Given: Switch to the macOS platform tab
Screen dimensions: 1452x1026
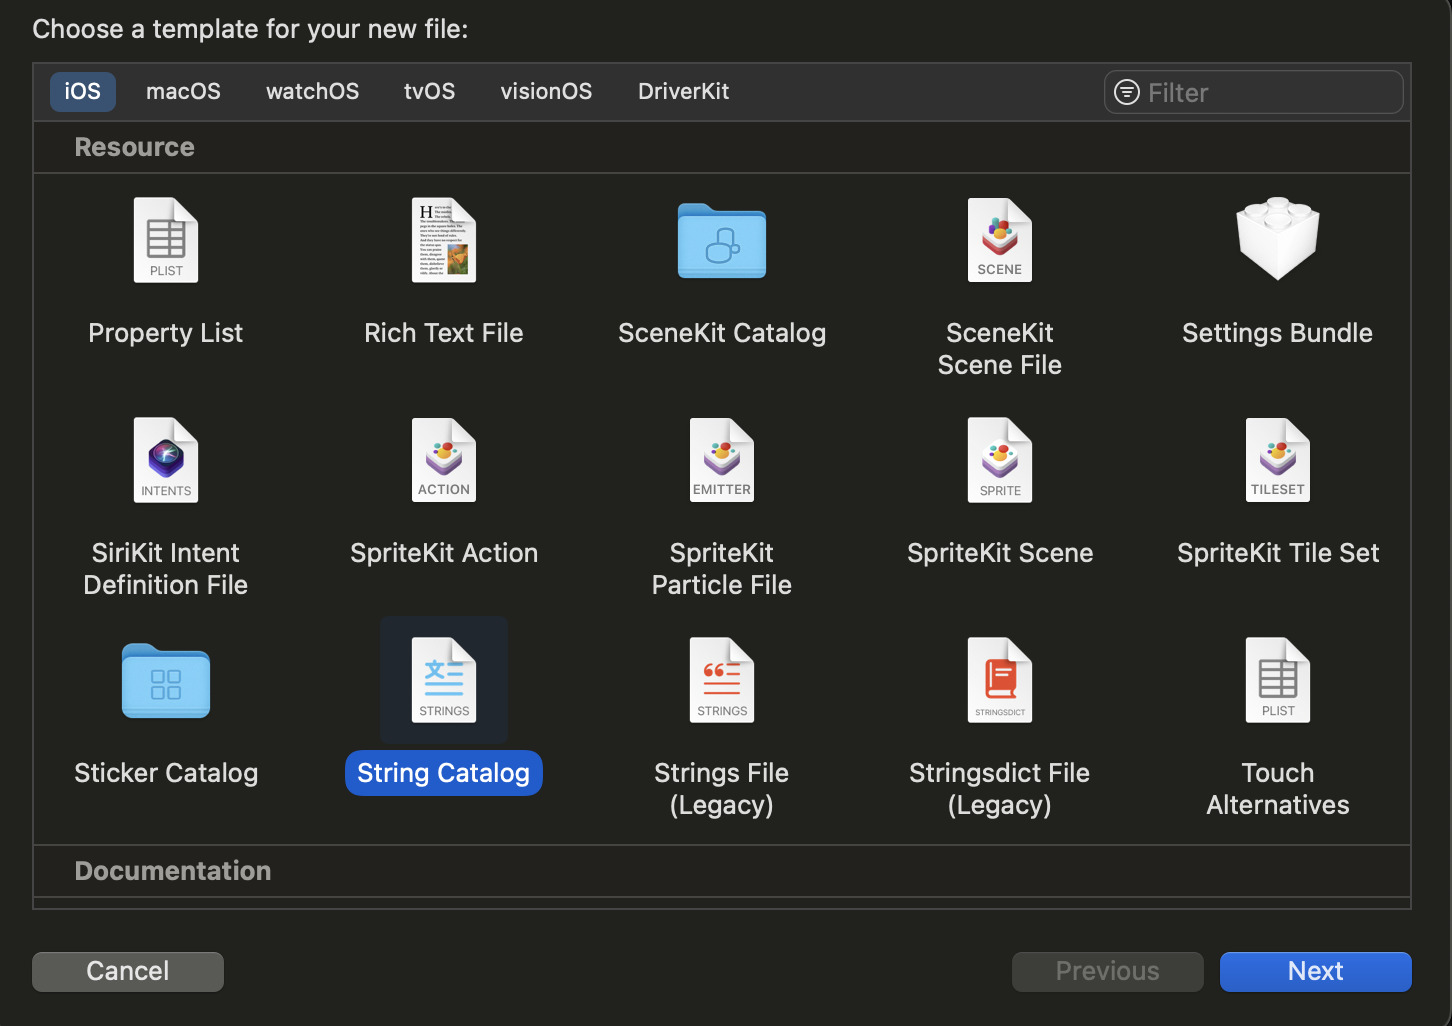Looking at the screenshot, I should coord(183,92).
